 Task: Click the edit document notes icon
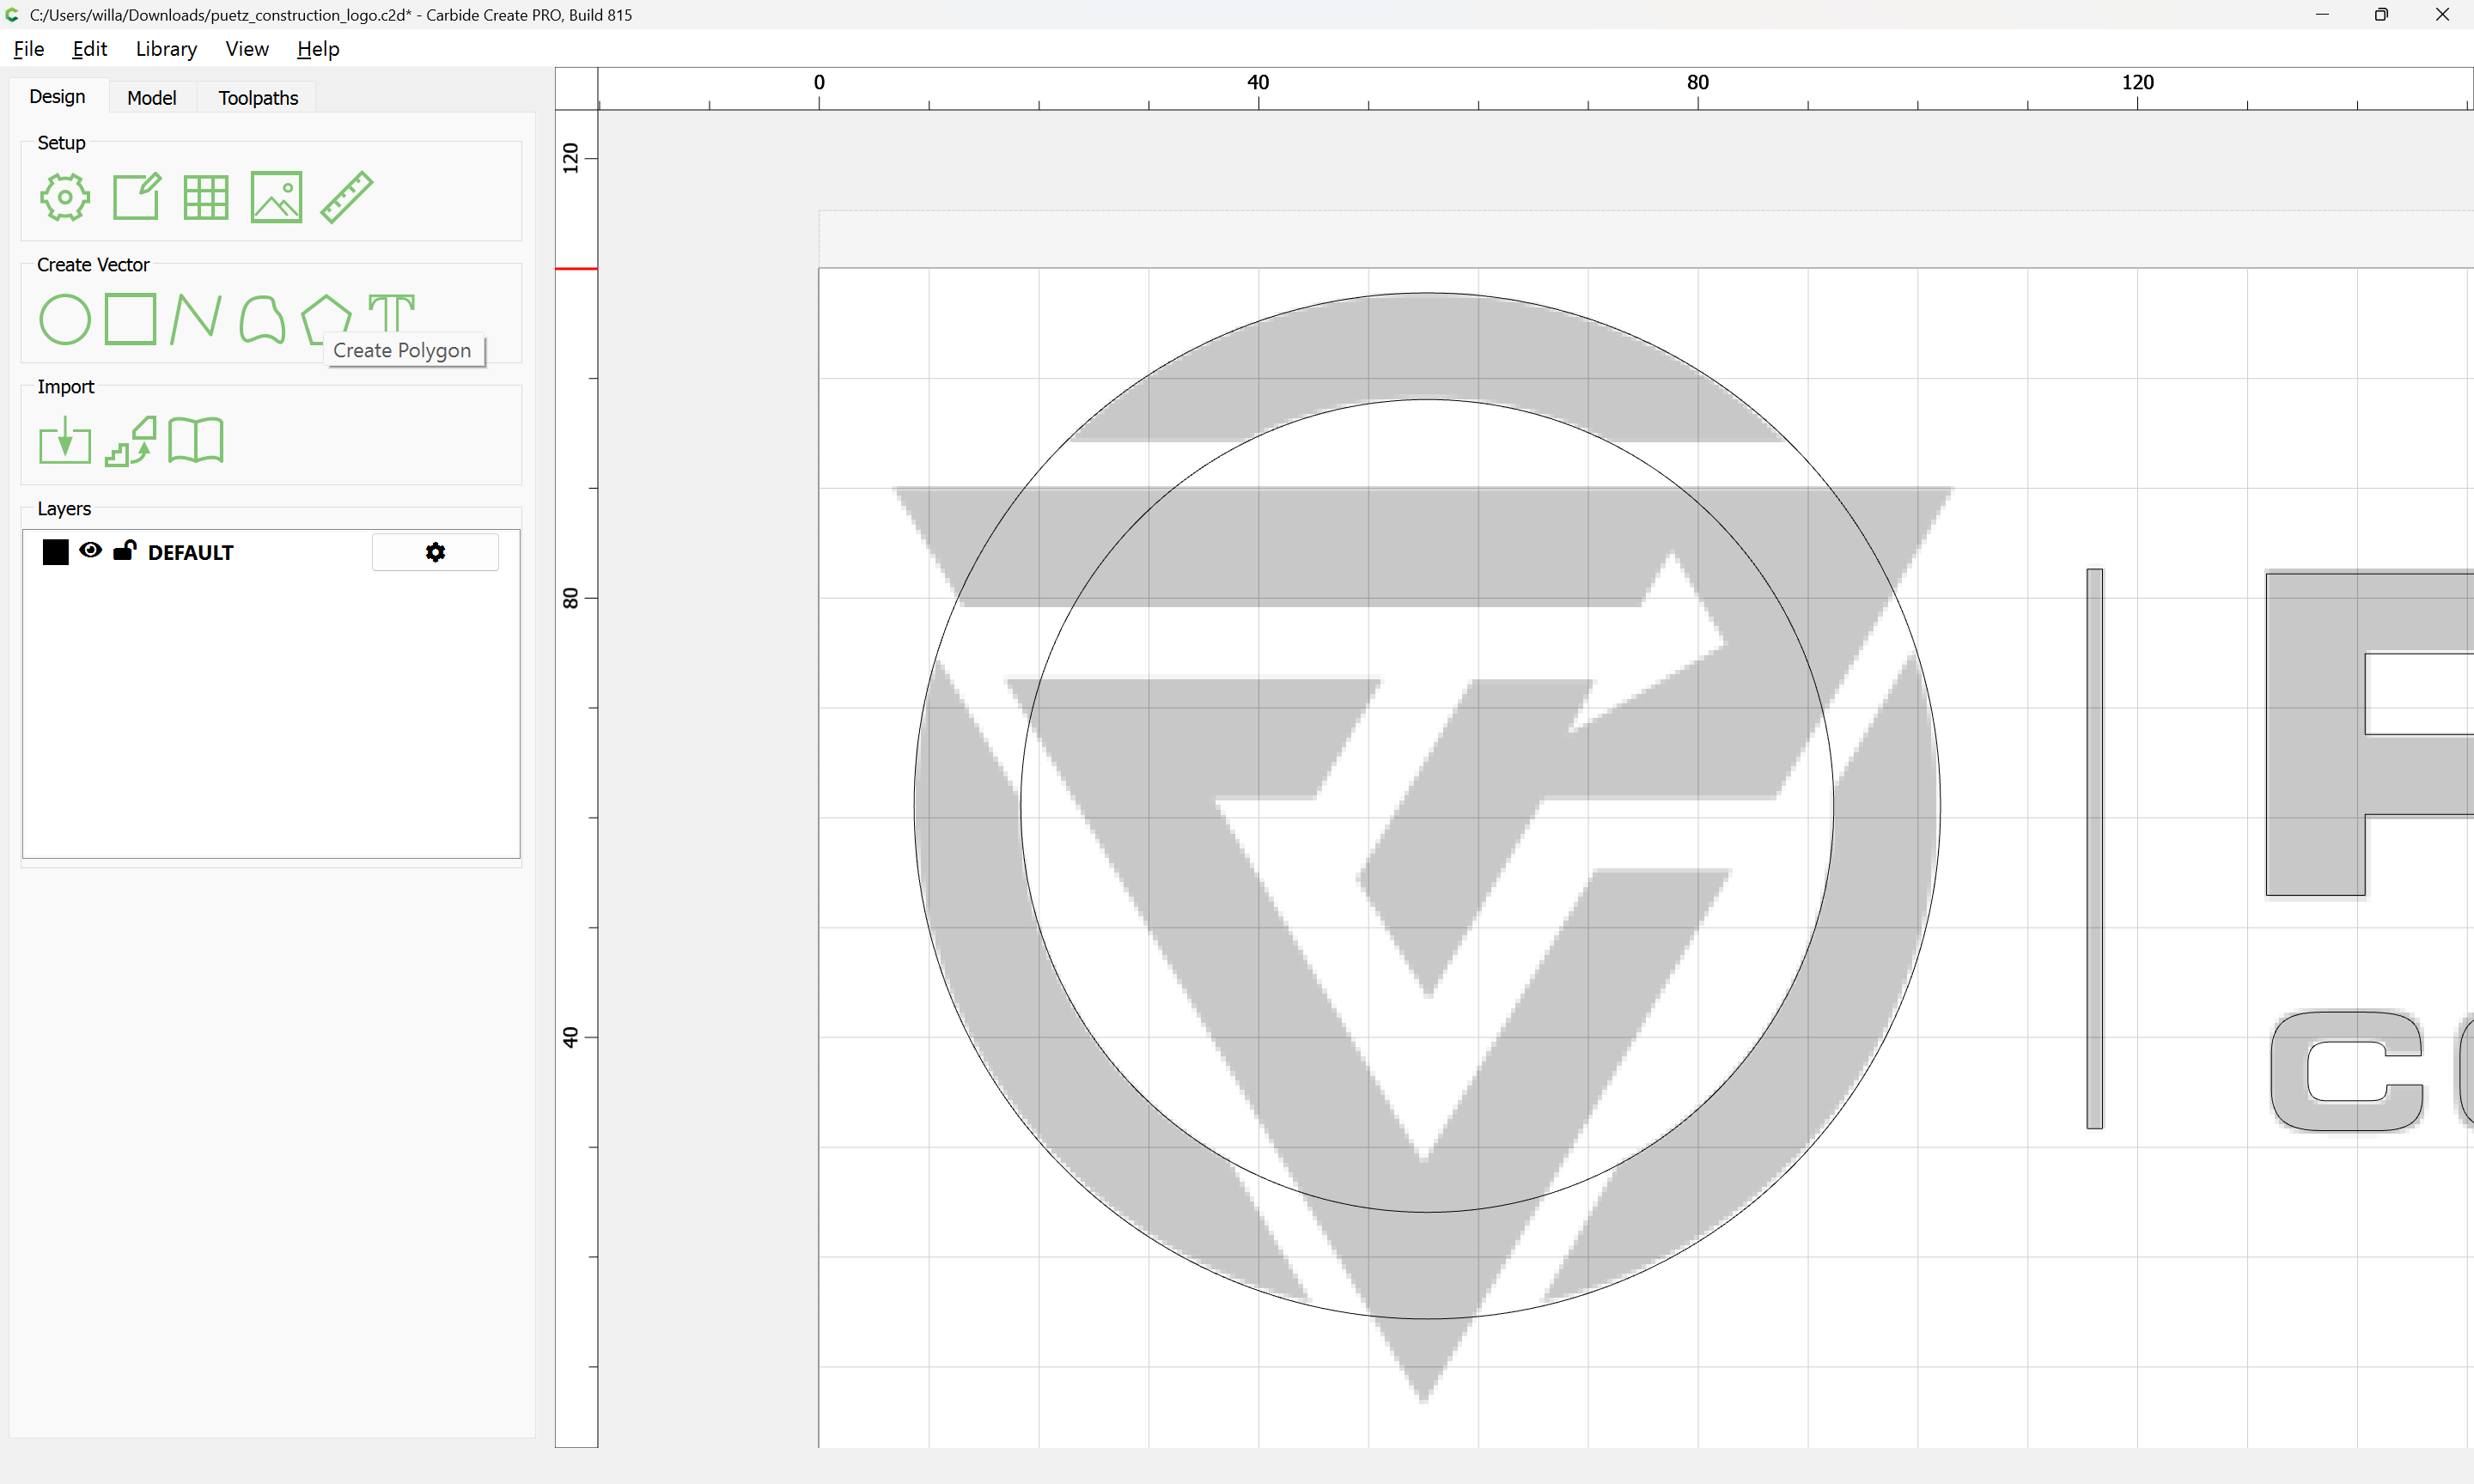point(136,197)
